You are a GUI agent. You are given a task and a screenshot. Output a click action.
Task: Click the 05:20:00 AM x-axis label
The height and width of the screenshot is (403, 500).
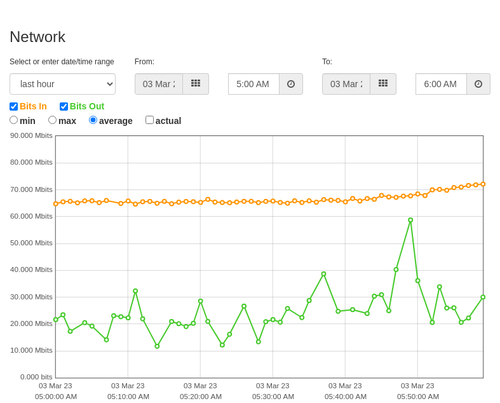point(200,397)
